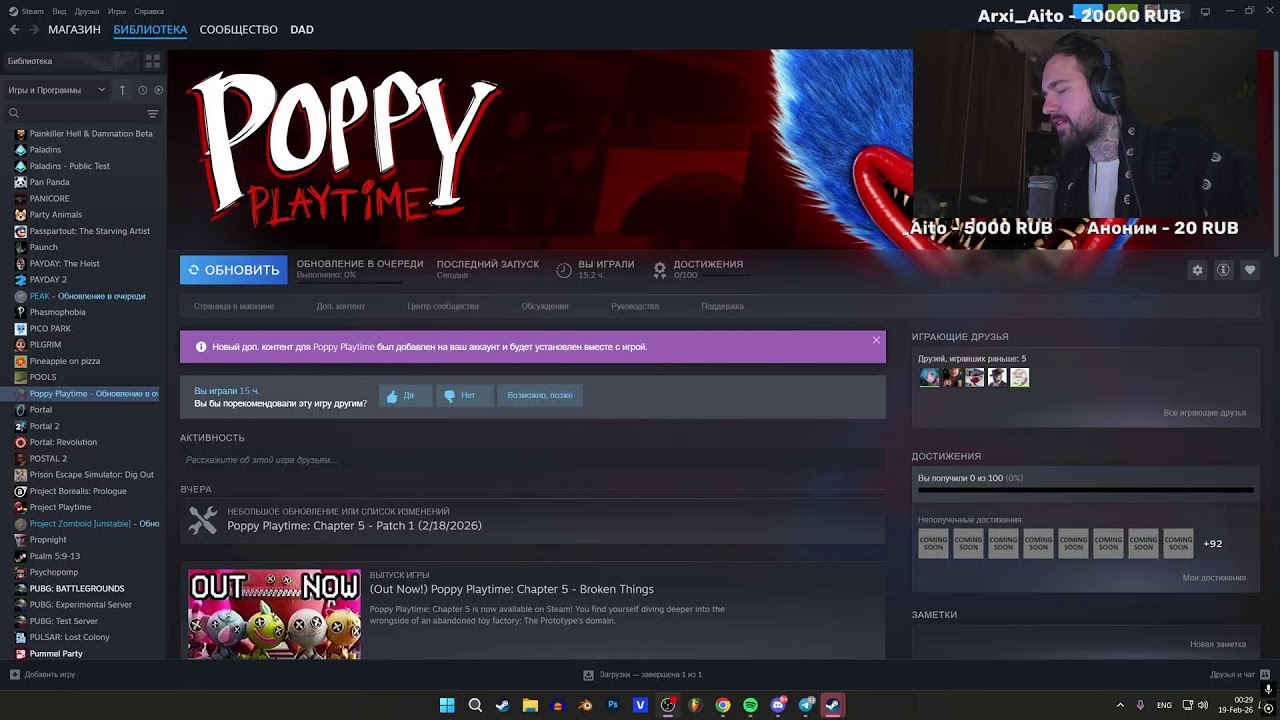
Task: Open downloads manager status at the bottom
Action: click(642, 675)
